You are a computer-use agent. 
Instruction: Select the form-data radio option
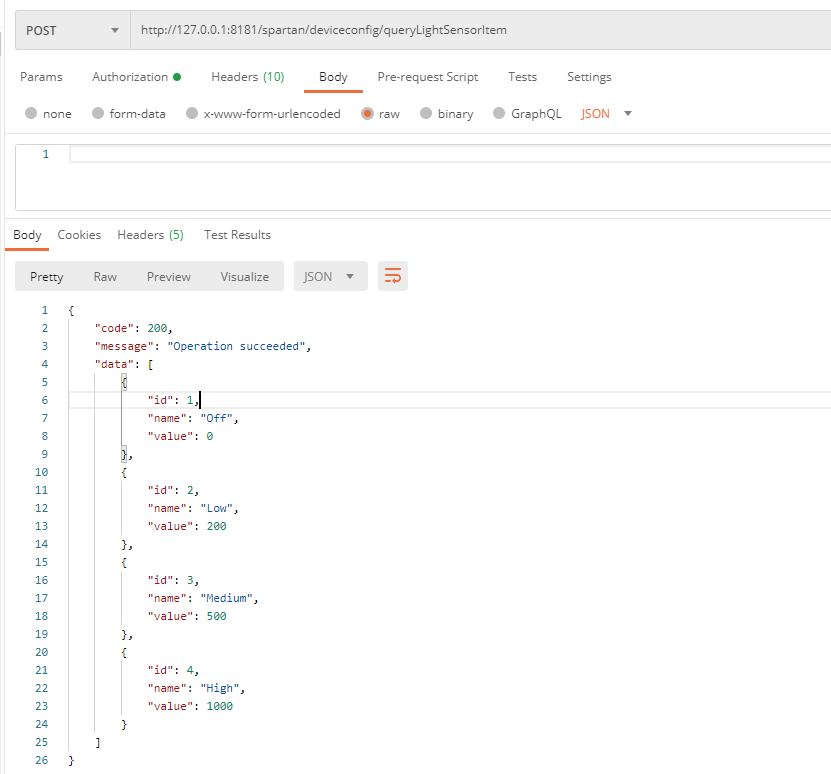coord(98,114)
